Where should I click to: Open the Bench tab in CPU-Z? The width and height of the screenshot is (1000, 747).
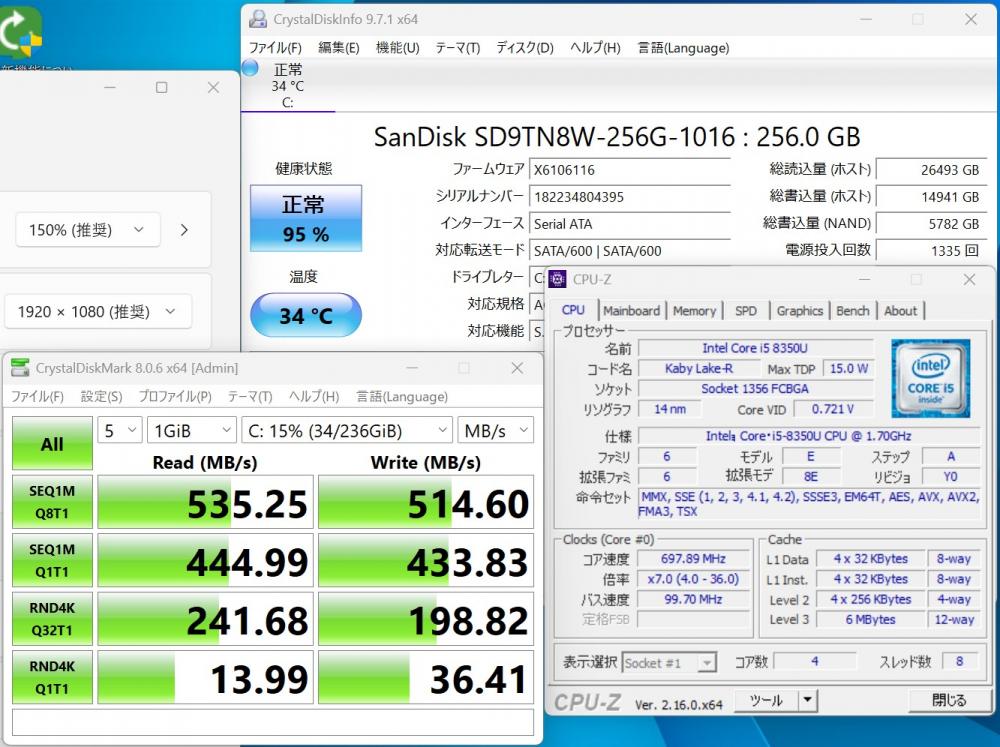852,311
